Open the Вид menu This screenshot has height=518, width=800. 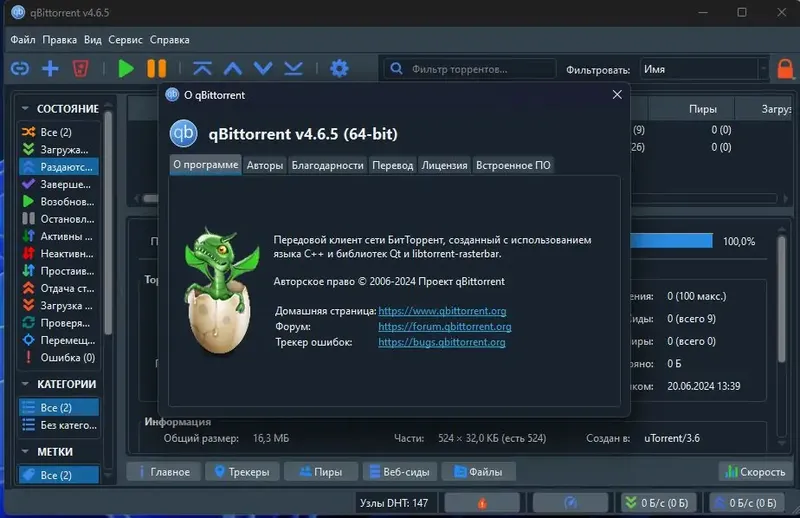pos(93,40)
